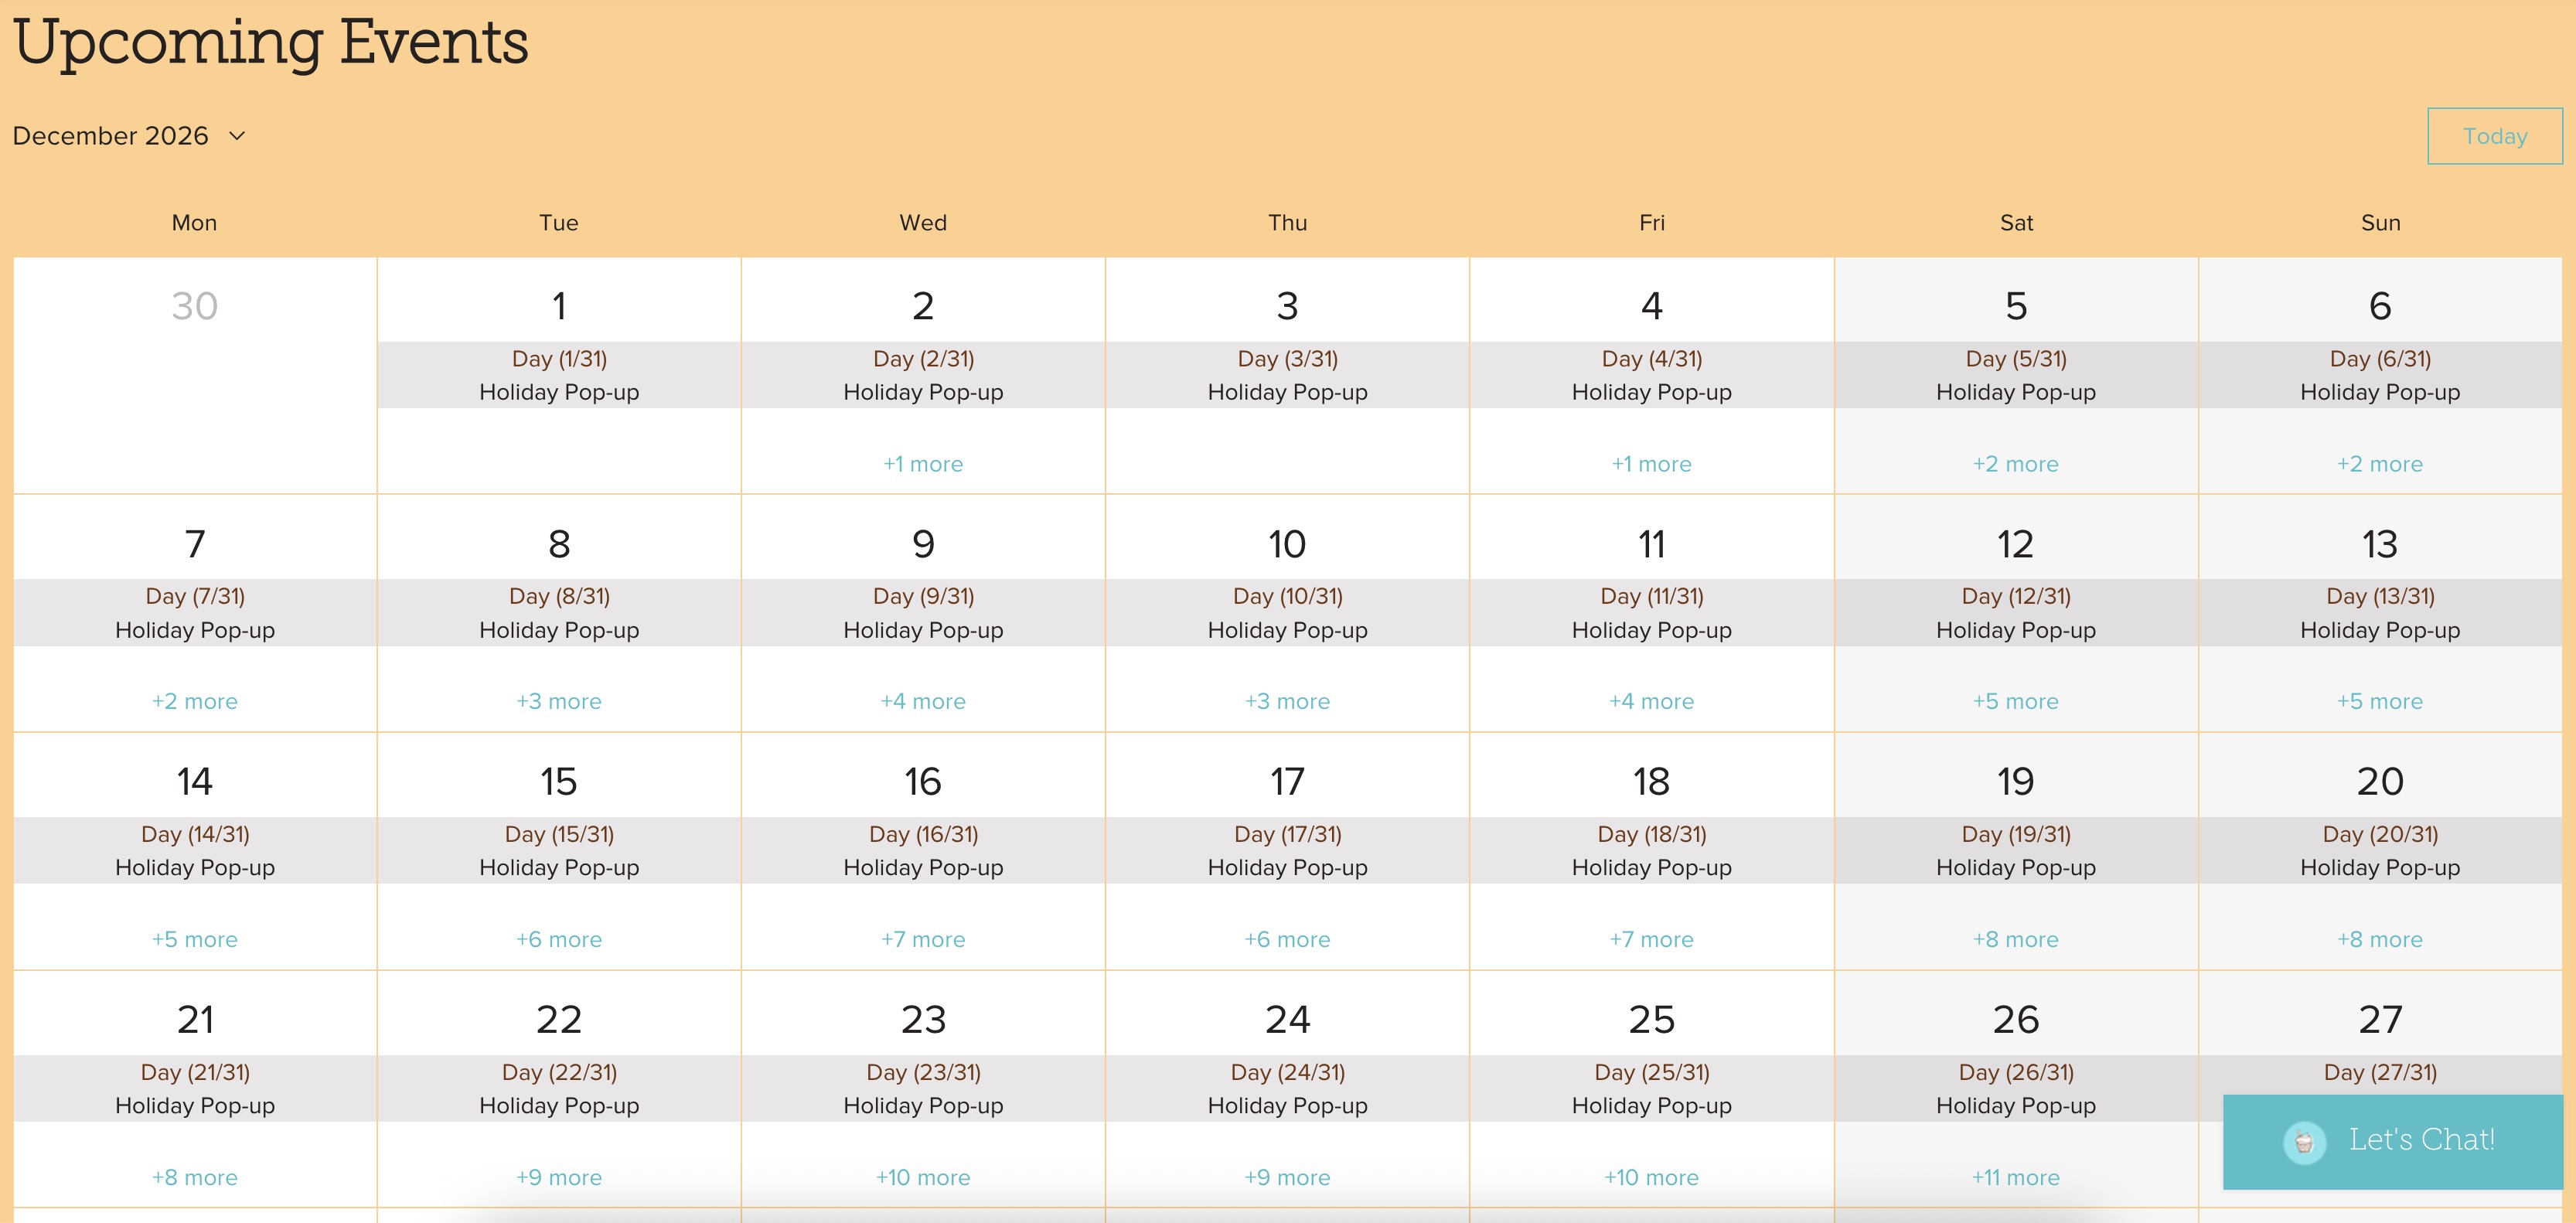Click the Upcoming Events heading
This screenshot has width=2576, height=1223.
[x=271, y=42]
